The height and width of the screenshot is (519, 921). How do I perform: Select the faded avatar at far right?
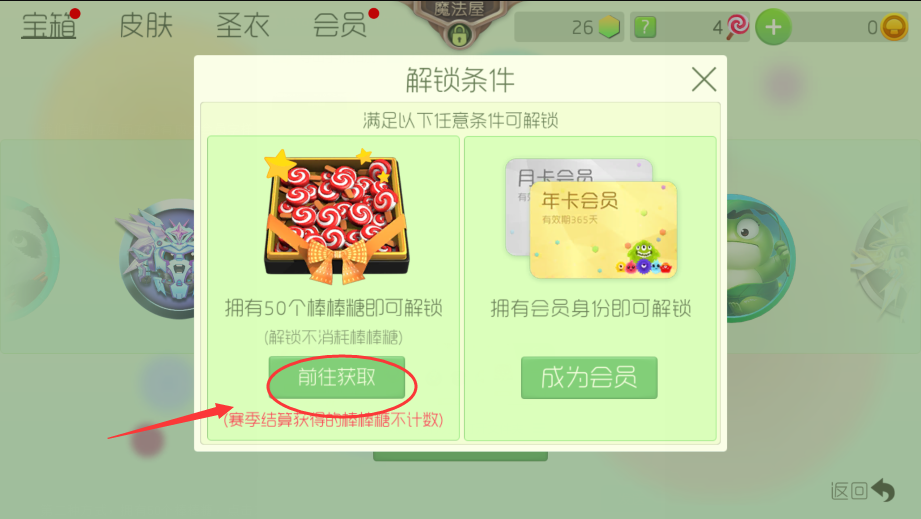click(886, 258)
